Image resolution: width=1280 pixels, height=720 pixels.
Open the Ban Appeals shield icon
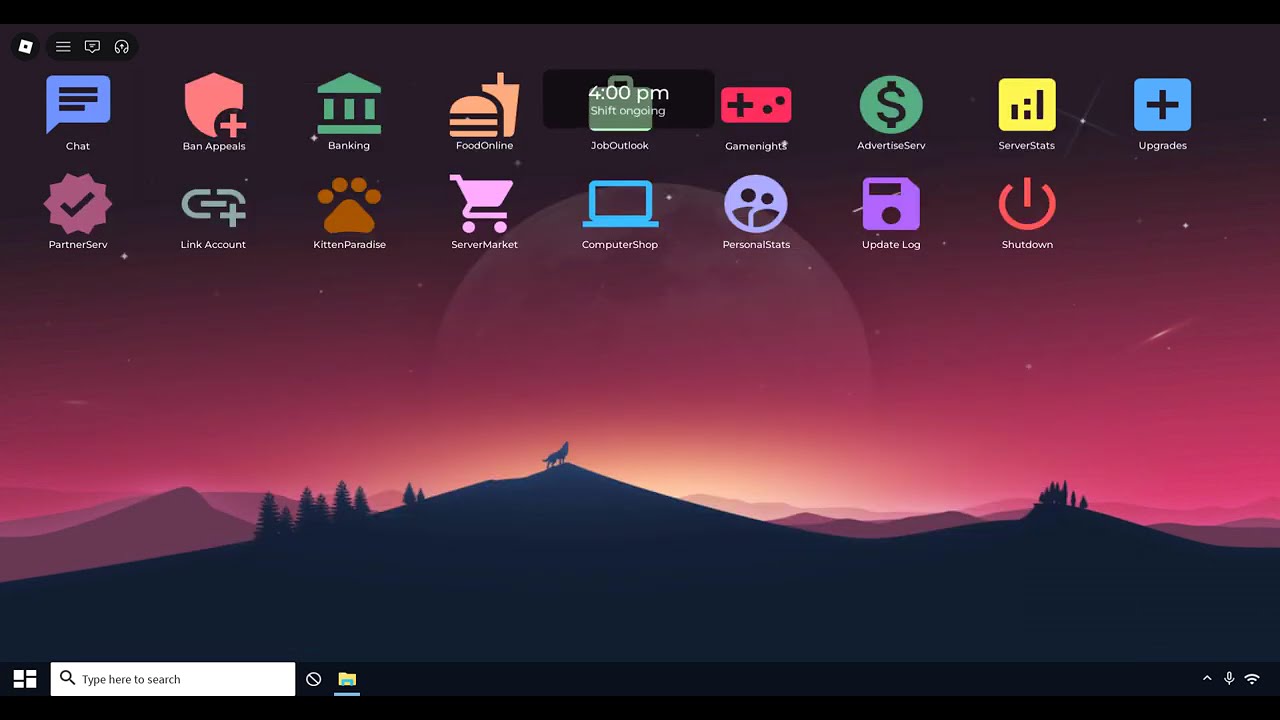(214, 105)
